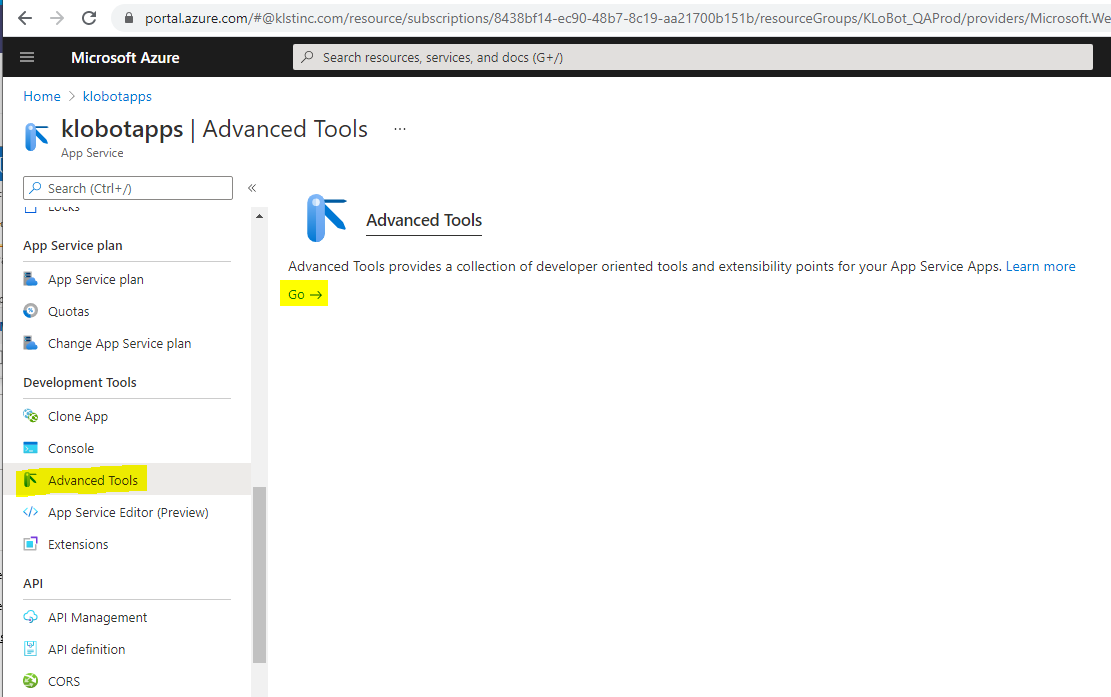This screenshot has height=697, width=1111.
Task: Click the browser back arrow
Action: (x=25, y=18)
